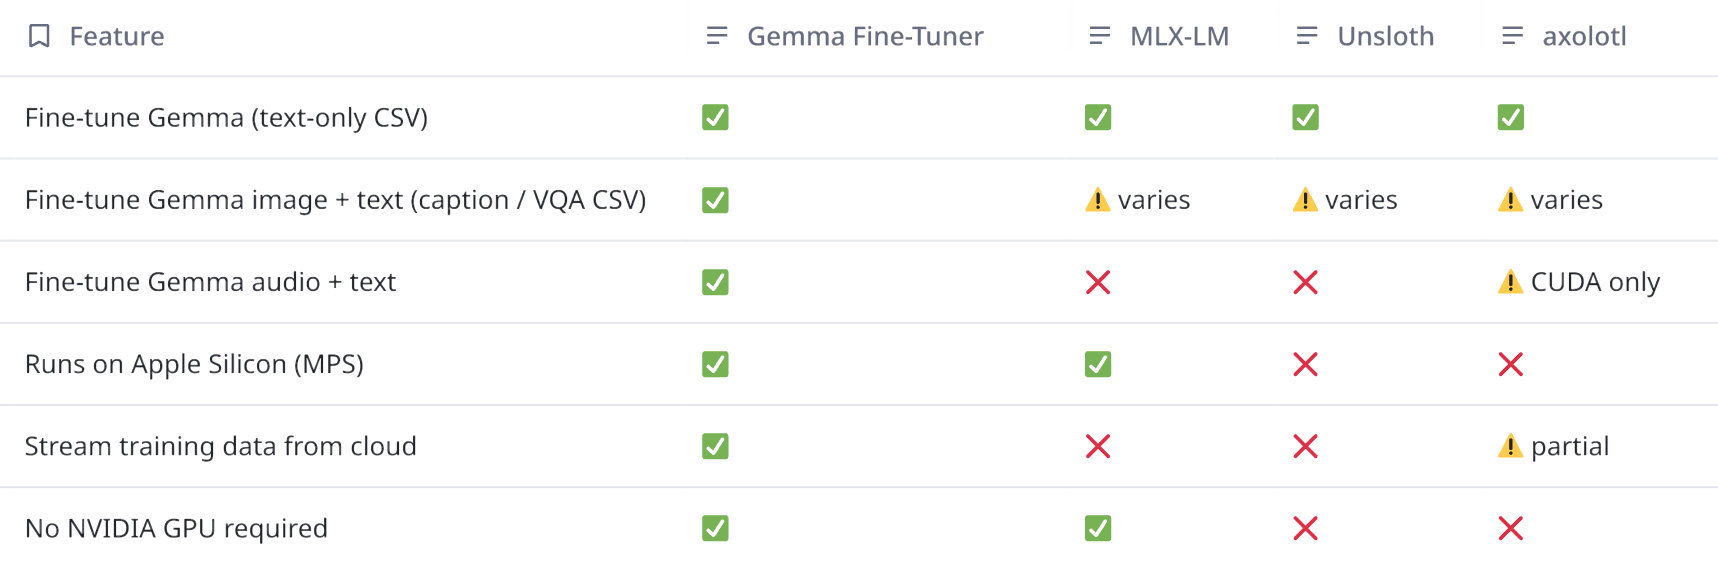Screen dimensions: 1718x566
Task: Click the text-type icon beside MLX-LM header
Action: pyautogui.click(x=1099, y=36)
